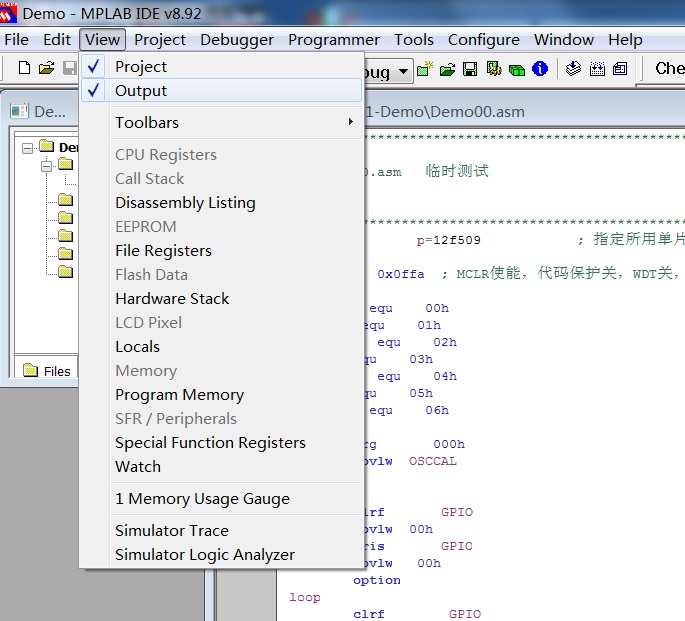Choose Program Memory from View menu
Viewport: 685px width, 621px height.
(222, 395)
